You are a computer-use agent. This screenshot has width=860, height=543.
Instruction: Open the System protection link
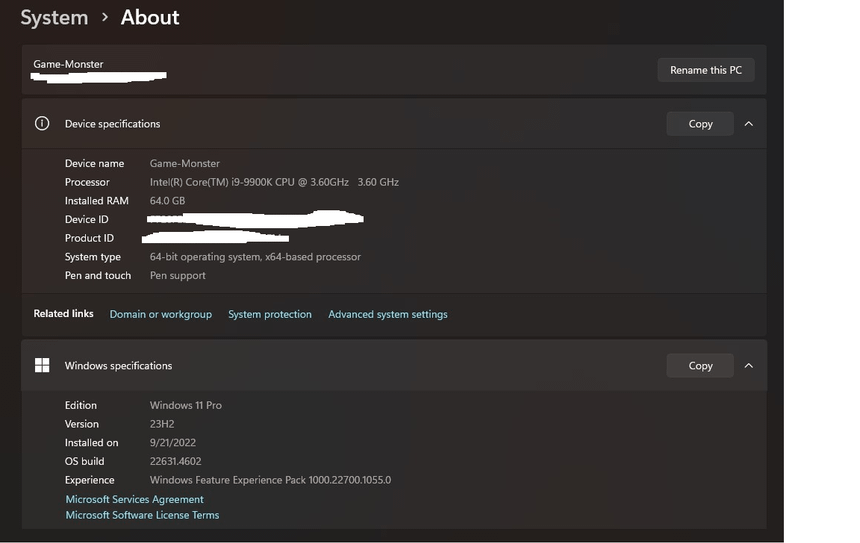click(x=270, y=314)
